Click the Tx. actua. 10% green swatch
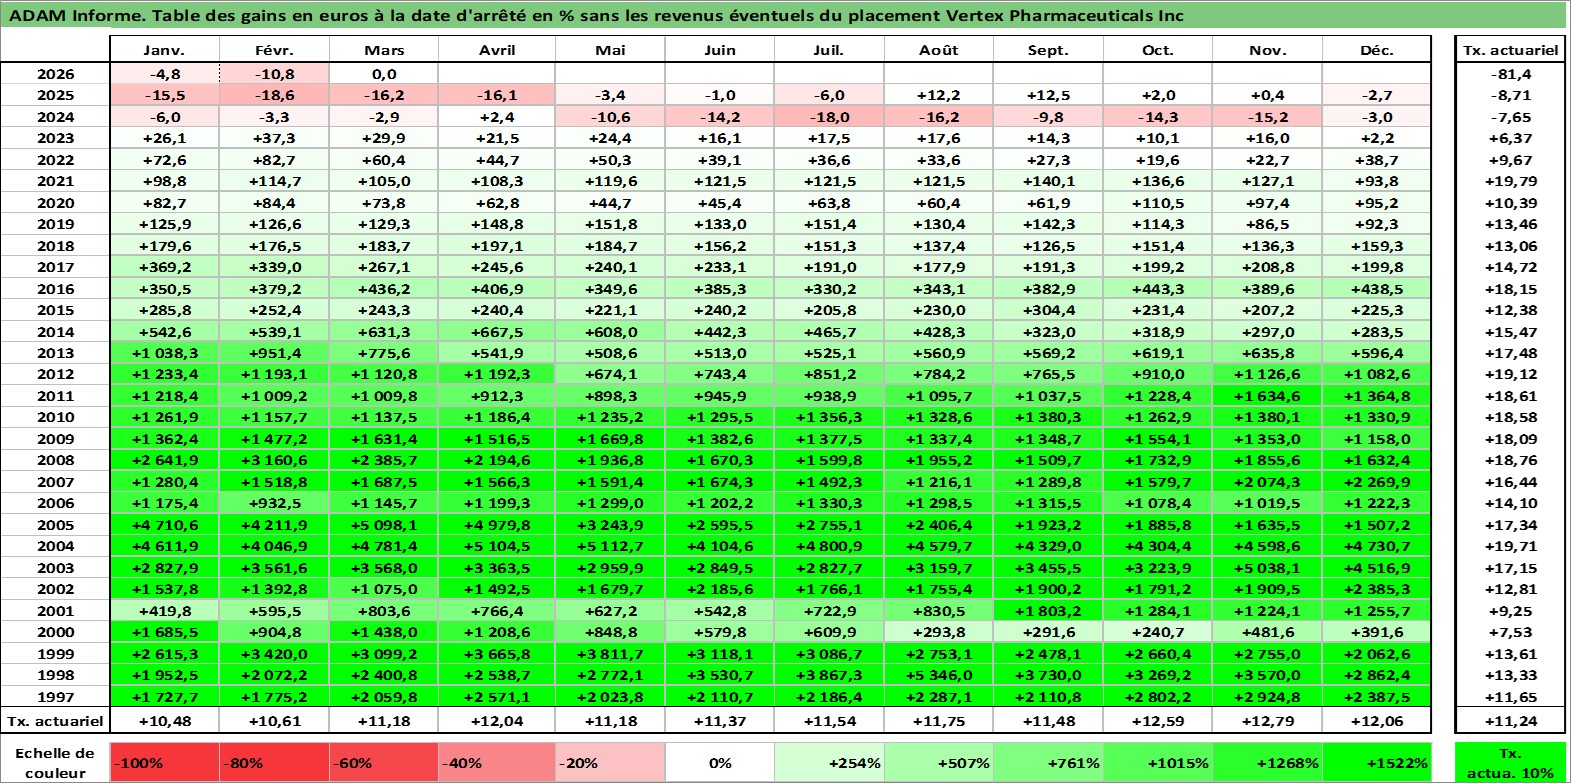This screenshot has width=1571, height=783. pos(1511,762)
